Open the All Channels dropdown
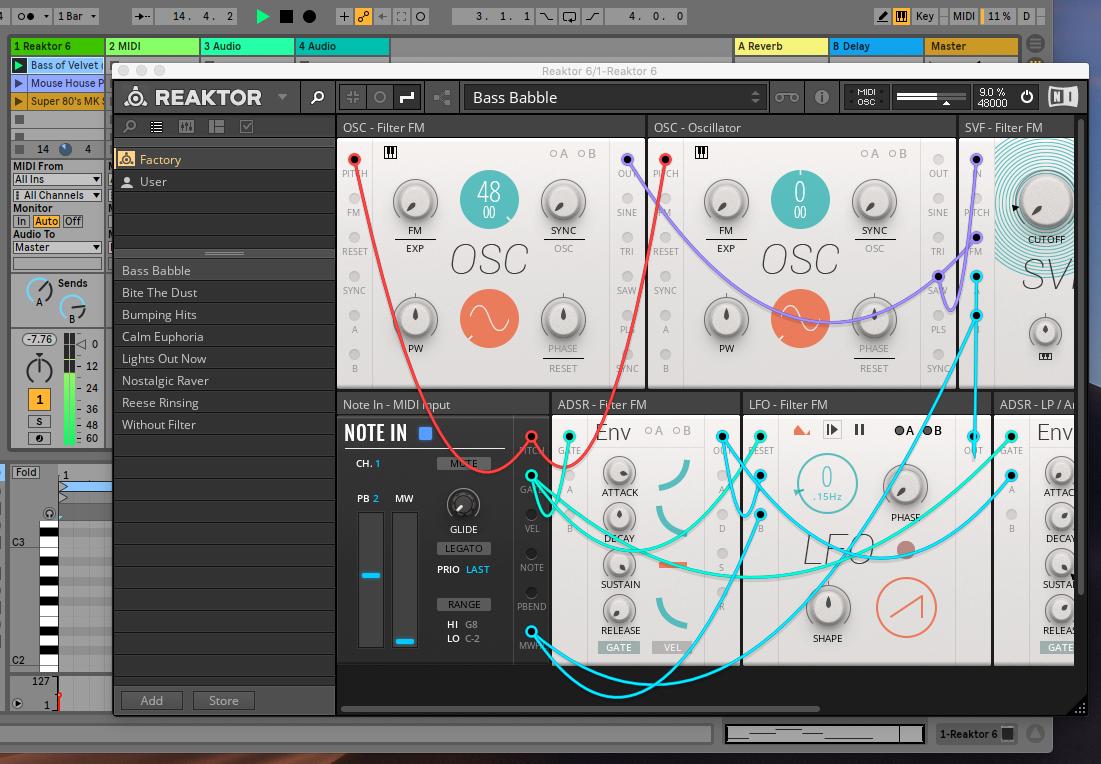This screenshot has width=1101, height=764. coord(57,195)
